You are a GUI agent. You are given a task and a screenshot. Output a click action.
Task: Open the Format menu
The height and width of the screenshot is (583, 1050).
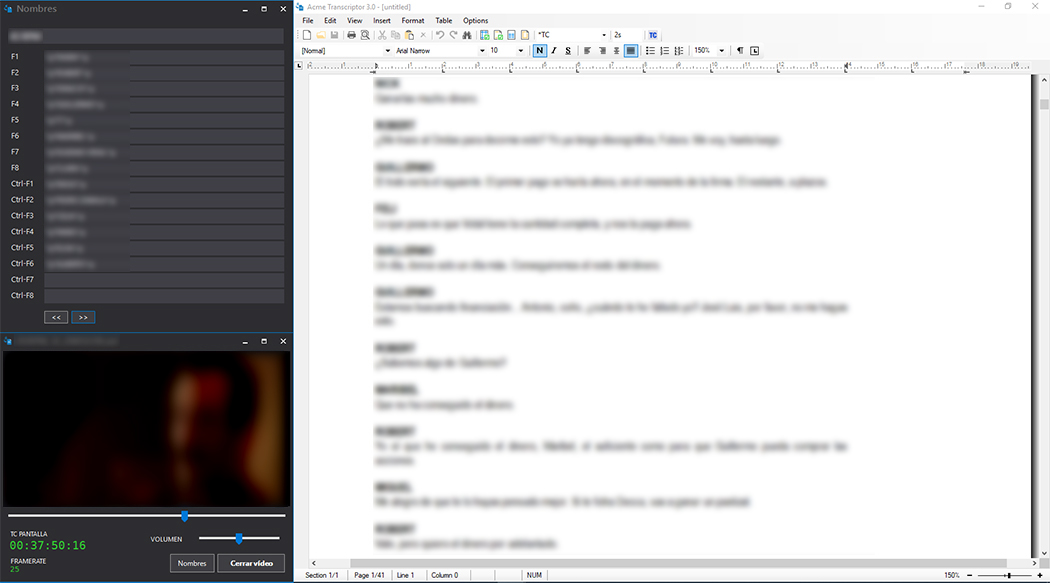[414, 20]
